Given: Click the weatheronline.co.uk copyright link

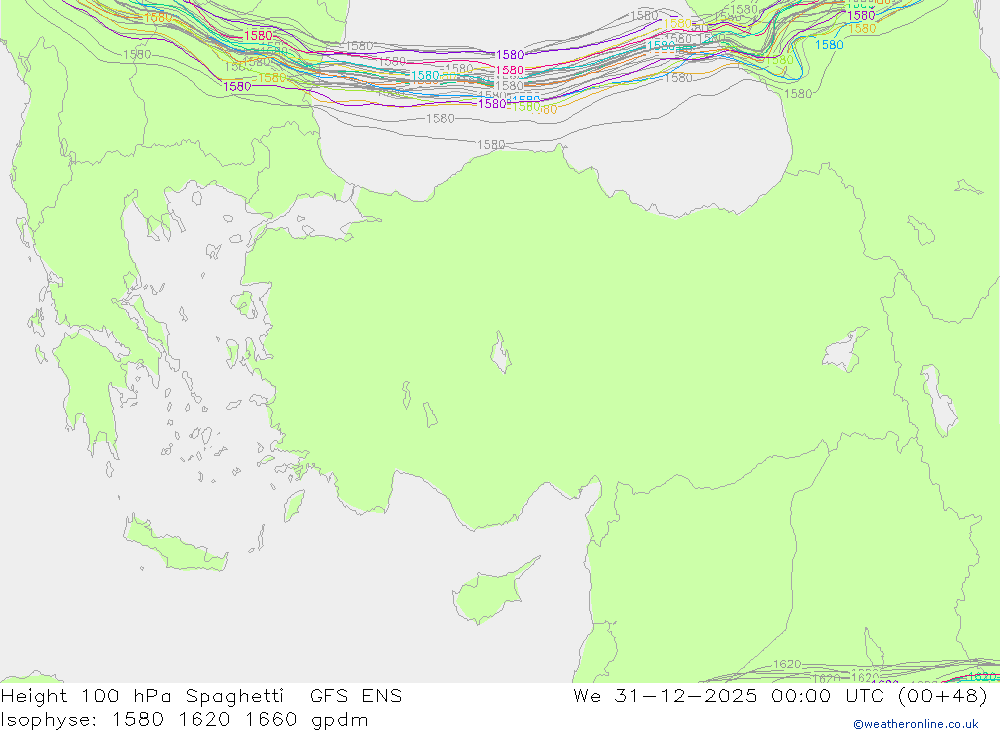Looking at the screenshot, I should [916, 724].
